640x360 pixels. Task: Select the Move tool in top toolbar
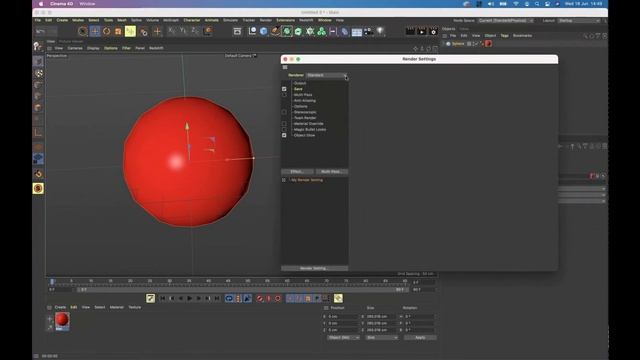coord(95,31)
